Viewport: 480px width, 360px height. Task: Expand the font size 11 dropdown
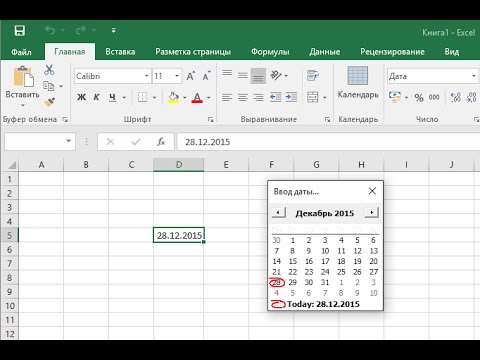pyautogui.click(x=167, y=76)
